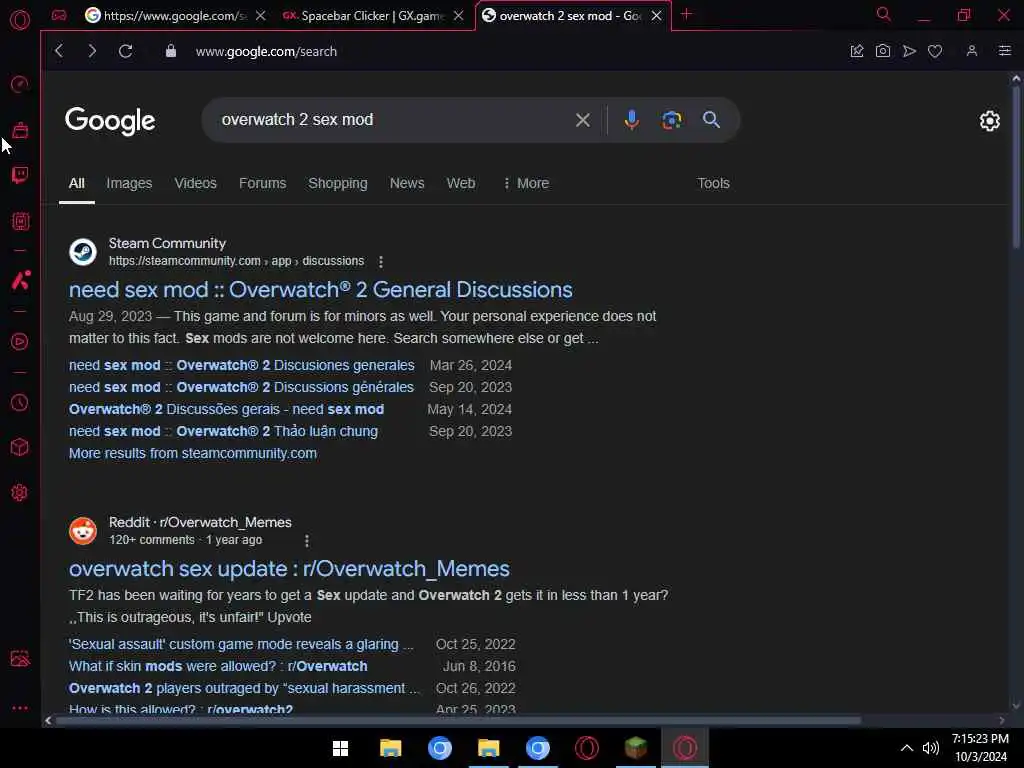Open Extensions cube sidebar icon
Screen dimensions: 1024x768
click(x=20, y=447)
